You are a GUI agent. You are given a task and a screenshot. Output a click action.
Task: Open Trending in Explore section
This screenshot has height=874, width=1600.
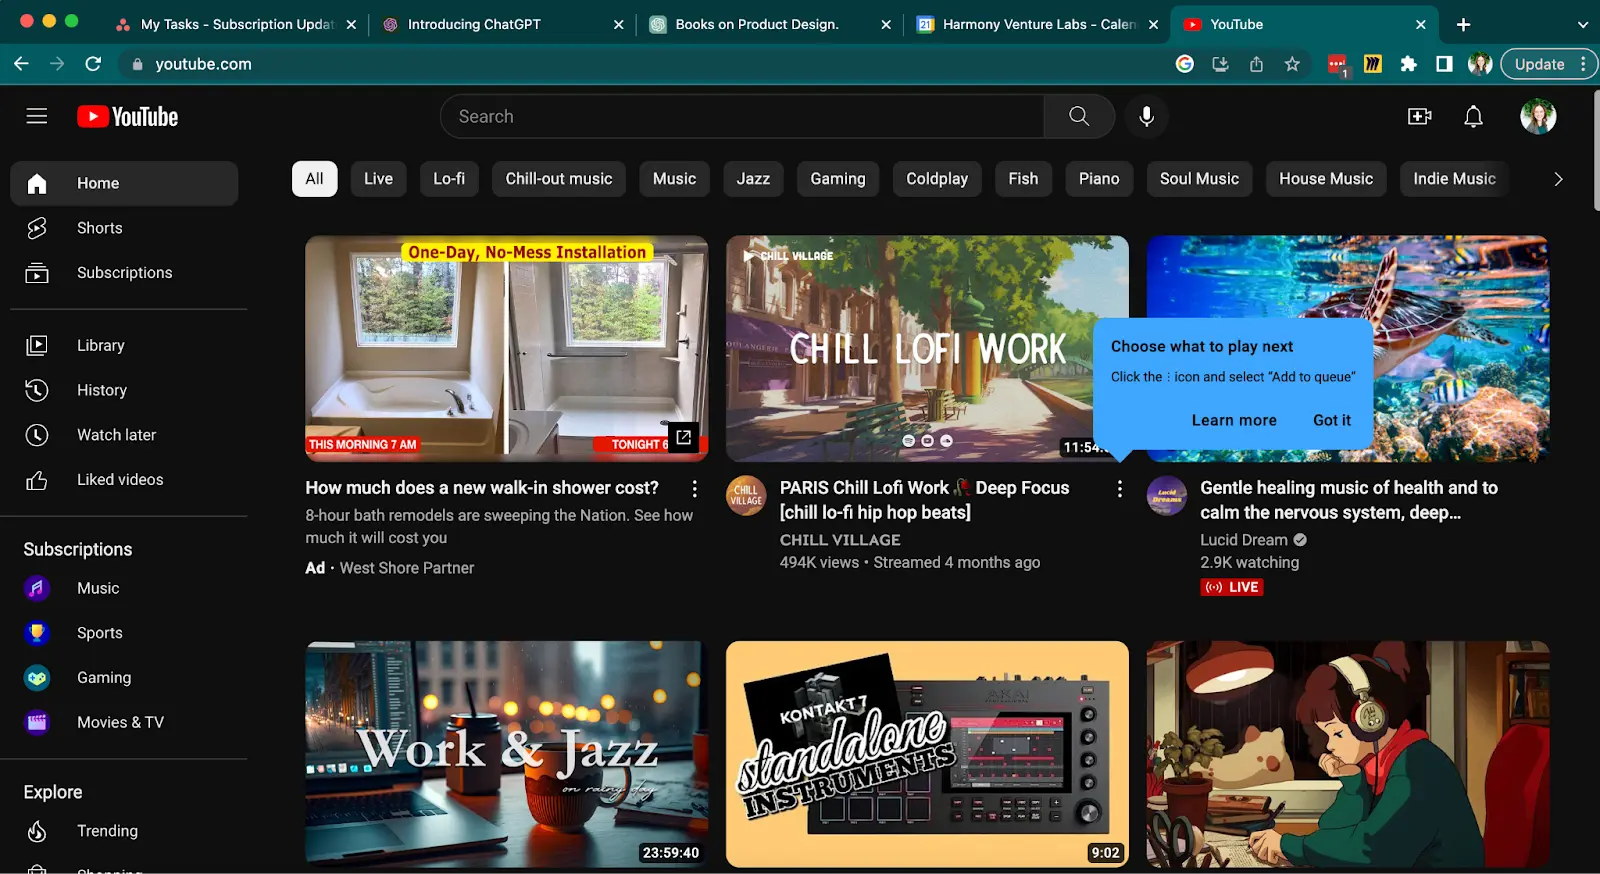coord(124,831)
